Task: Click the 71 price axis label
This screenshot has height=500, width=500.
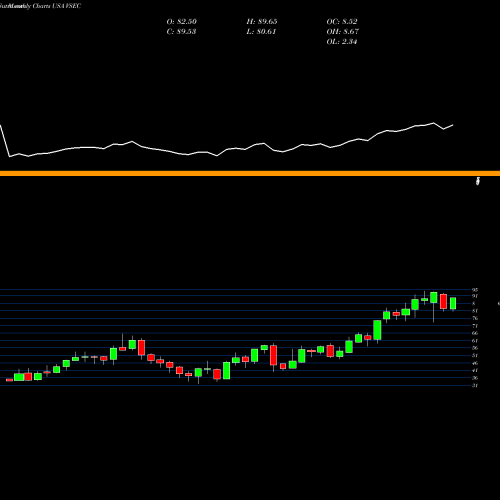Action: pyautogui.click(x=475, y=326)
